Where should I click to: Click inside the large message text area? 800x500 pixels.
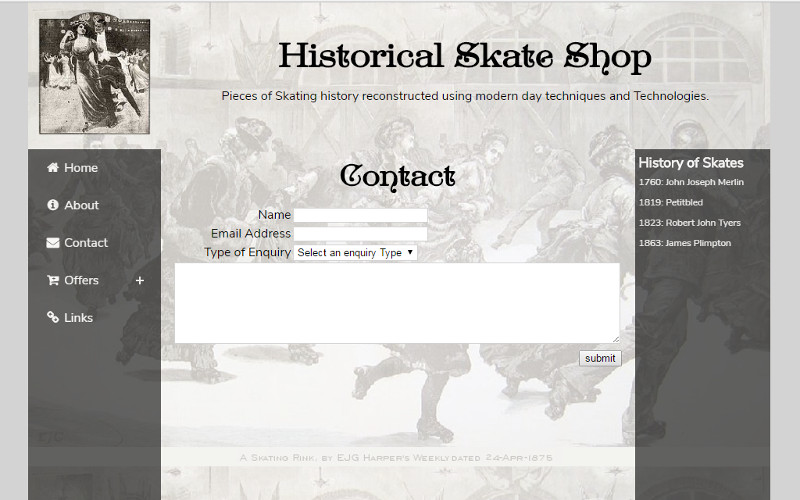tap(397, 303)
